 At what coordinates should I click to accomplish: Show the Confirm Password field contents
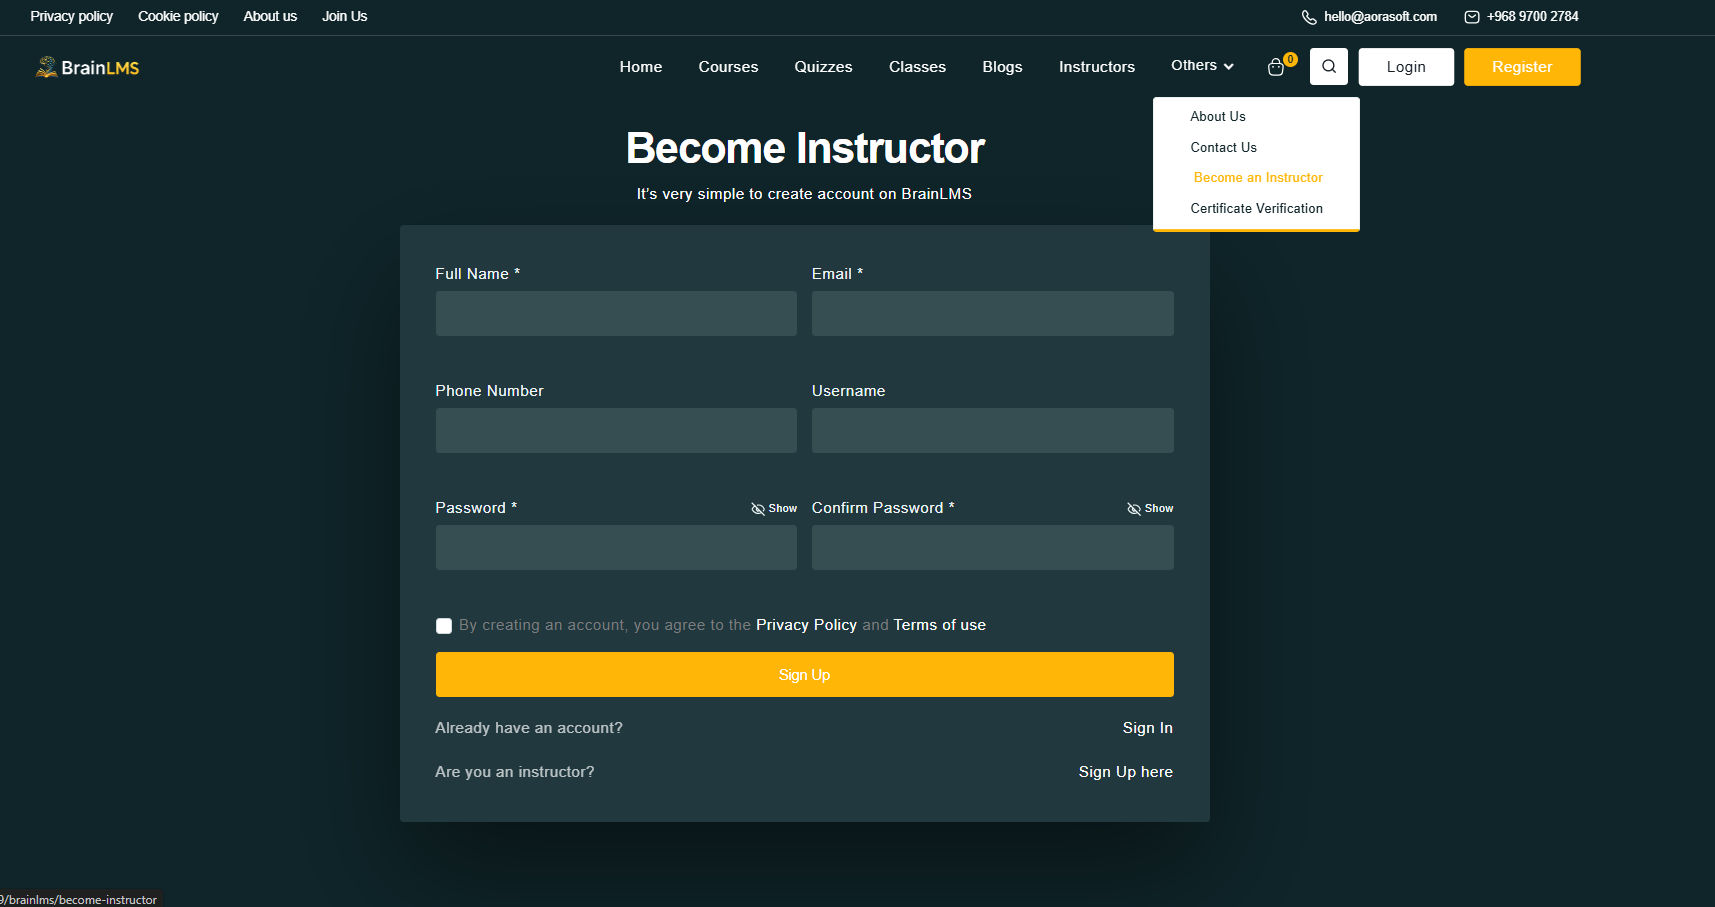(x=1150, y=508)
